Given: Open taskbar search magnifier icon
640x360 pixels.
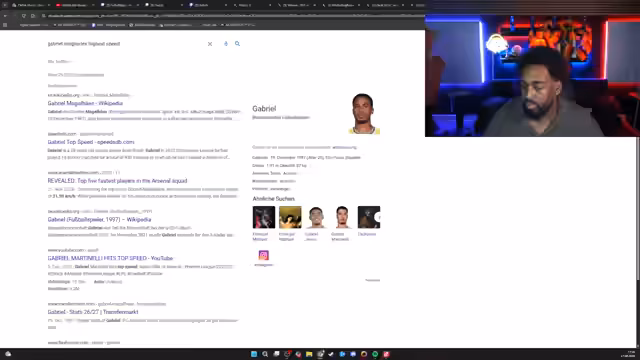Looking at the screenshot, I should point(265,354).
